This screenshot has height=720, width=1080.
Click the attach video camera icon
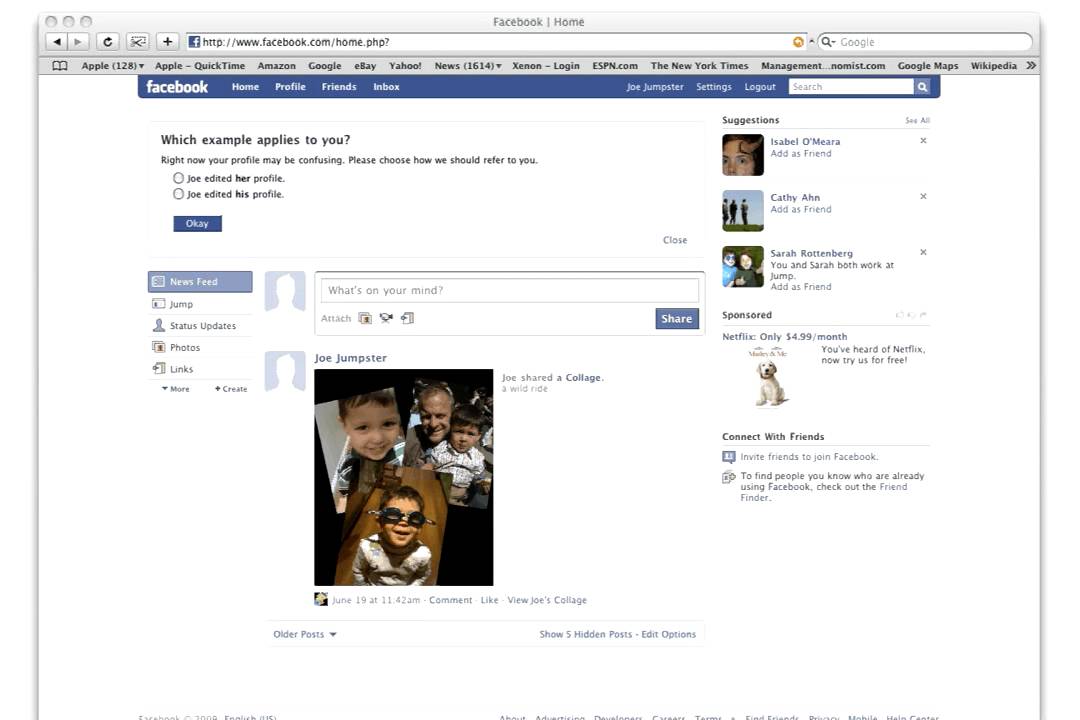pyautogui.click(x=386, y=318)
